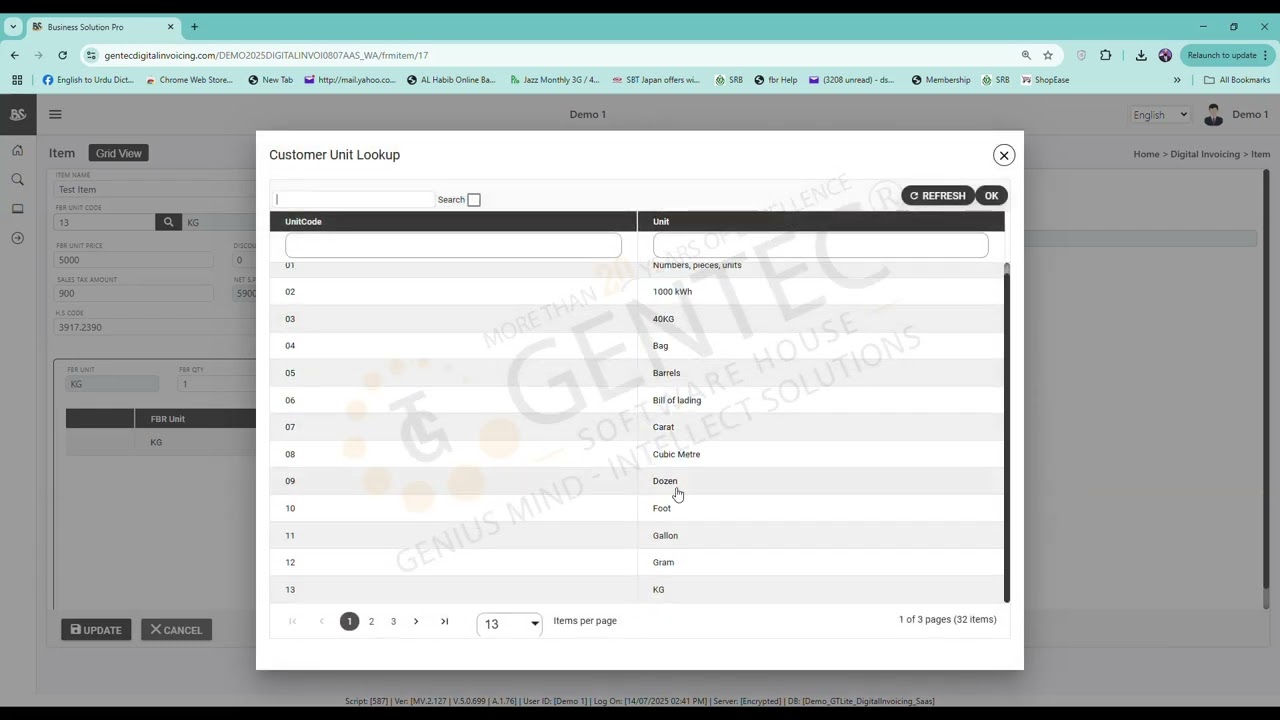Sort by the Unit column header
The image size is (1280, 720).
[820, 221]
